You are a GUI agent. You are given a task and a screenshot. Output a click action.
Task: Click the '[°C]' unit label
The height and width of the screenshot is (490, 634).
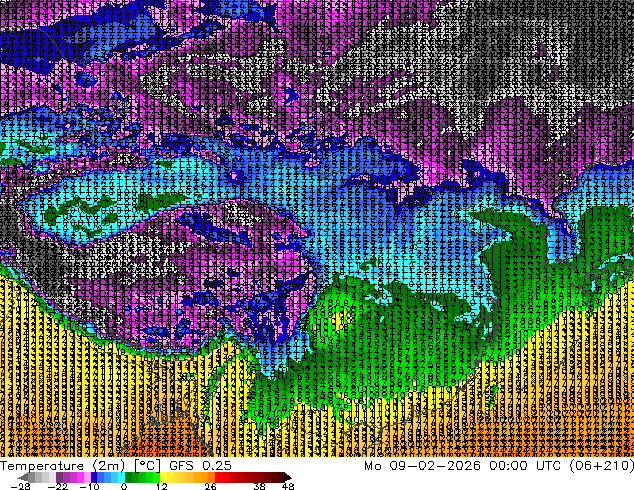tap(148, 466)
